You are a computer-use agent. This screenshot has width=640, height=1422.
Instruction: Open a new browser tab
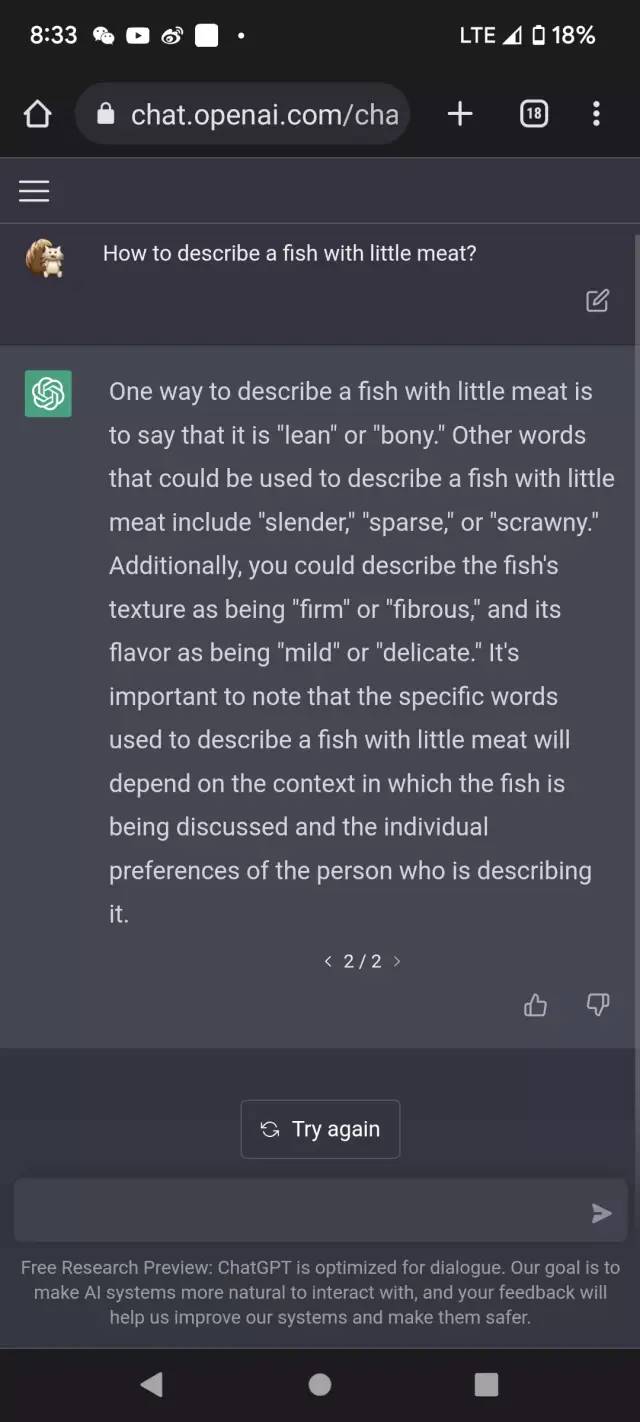point(460,114)
